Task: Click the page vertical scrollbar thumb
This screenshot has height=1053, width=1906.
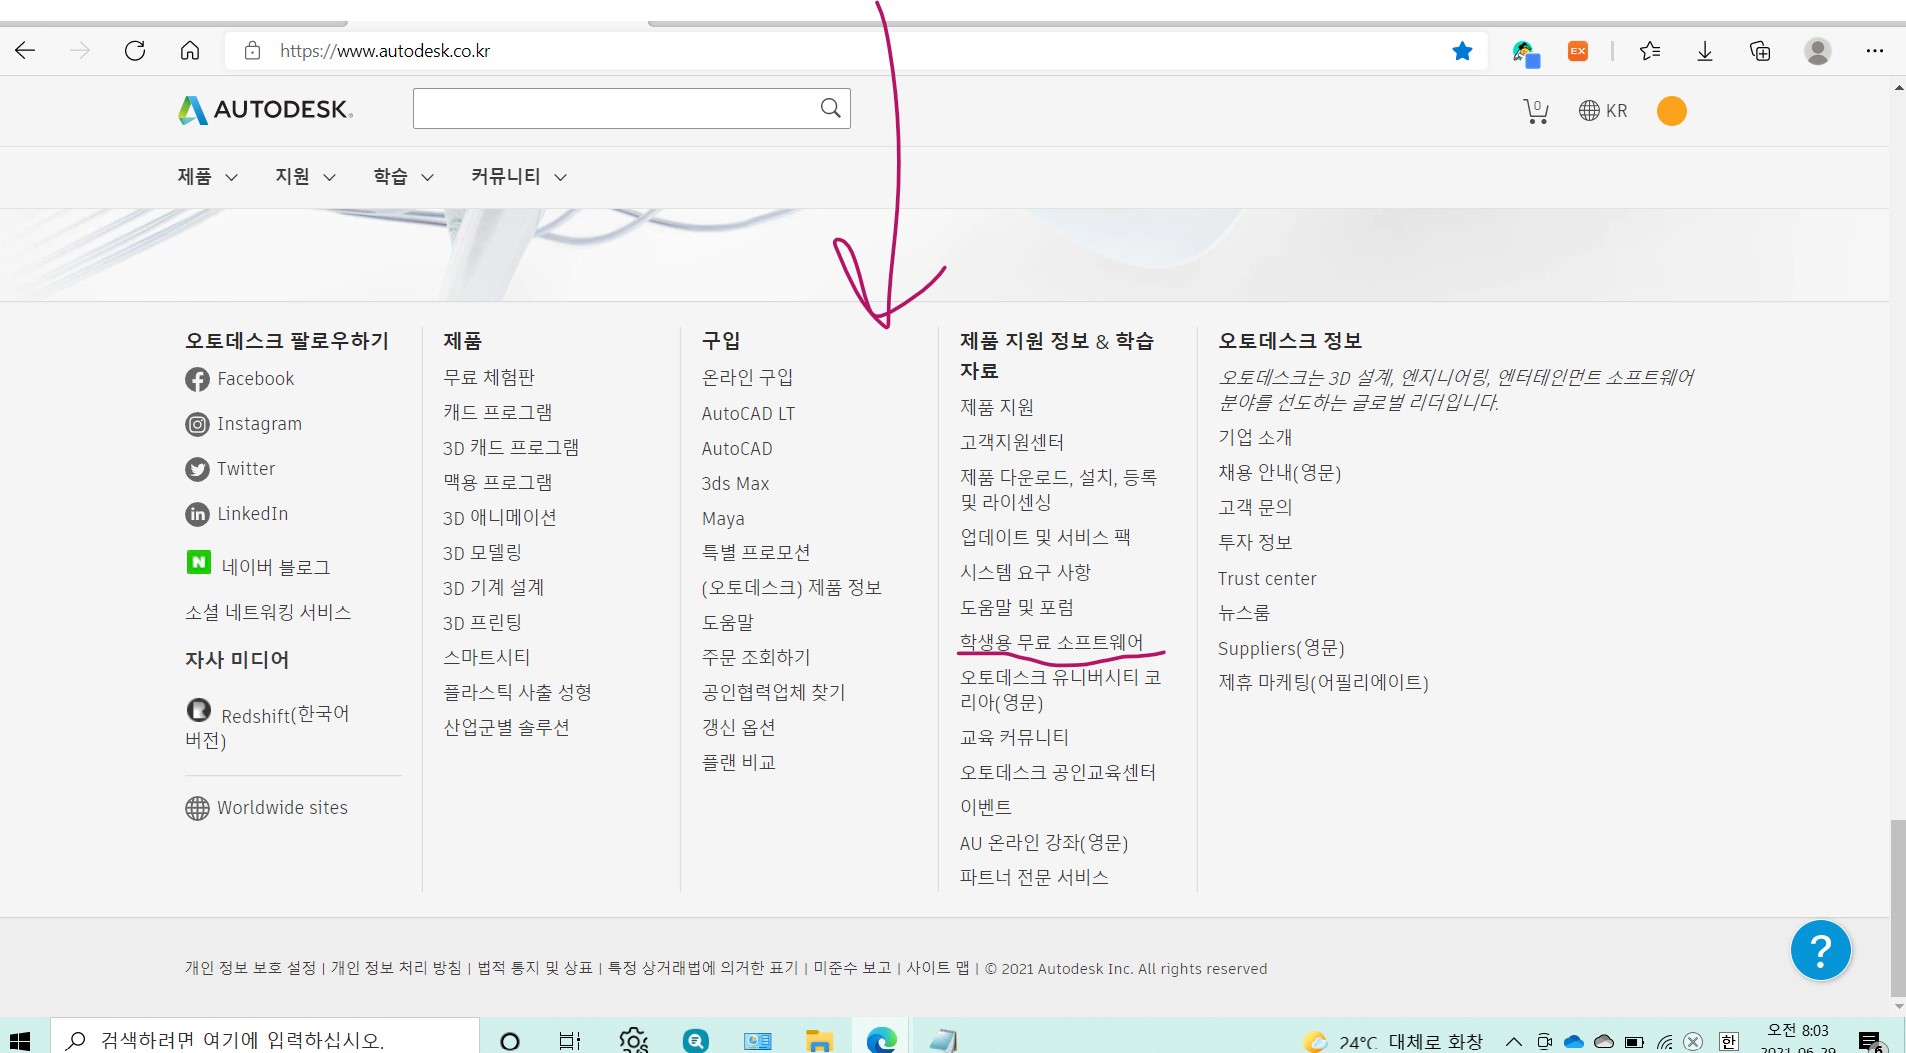Action: pos(1897,908)
